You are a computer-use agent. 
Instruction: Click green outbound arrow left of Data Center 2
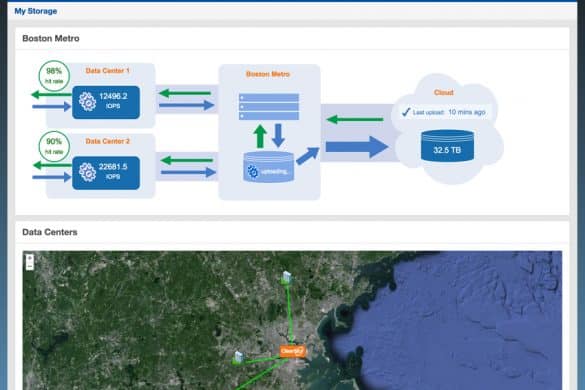pos(52,165)
